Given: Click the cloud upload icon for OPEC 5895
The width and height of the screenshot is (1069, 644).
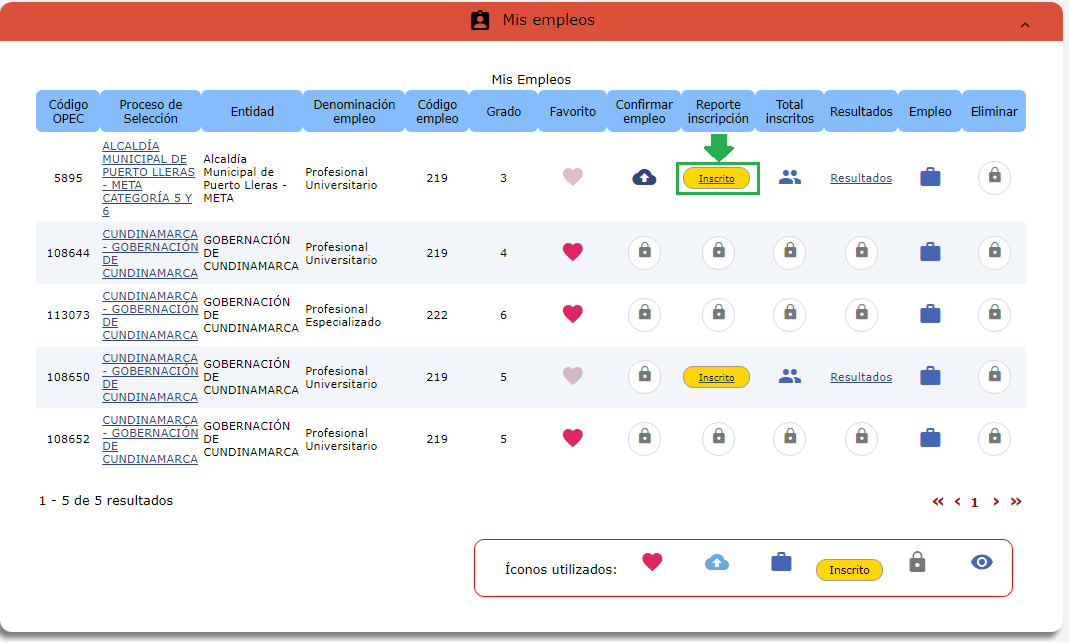Looking at the screenshot, I should [644, 178].
